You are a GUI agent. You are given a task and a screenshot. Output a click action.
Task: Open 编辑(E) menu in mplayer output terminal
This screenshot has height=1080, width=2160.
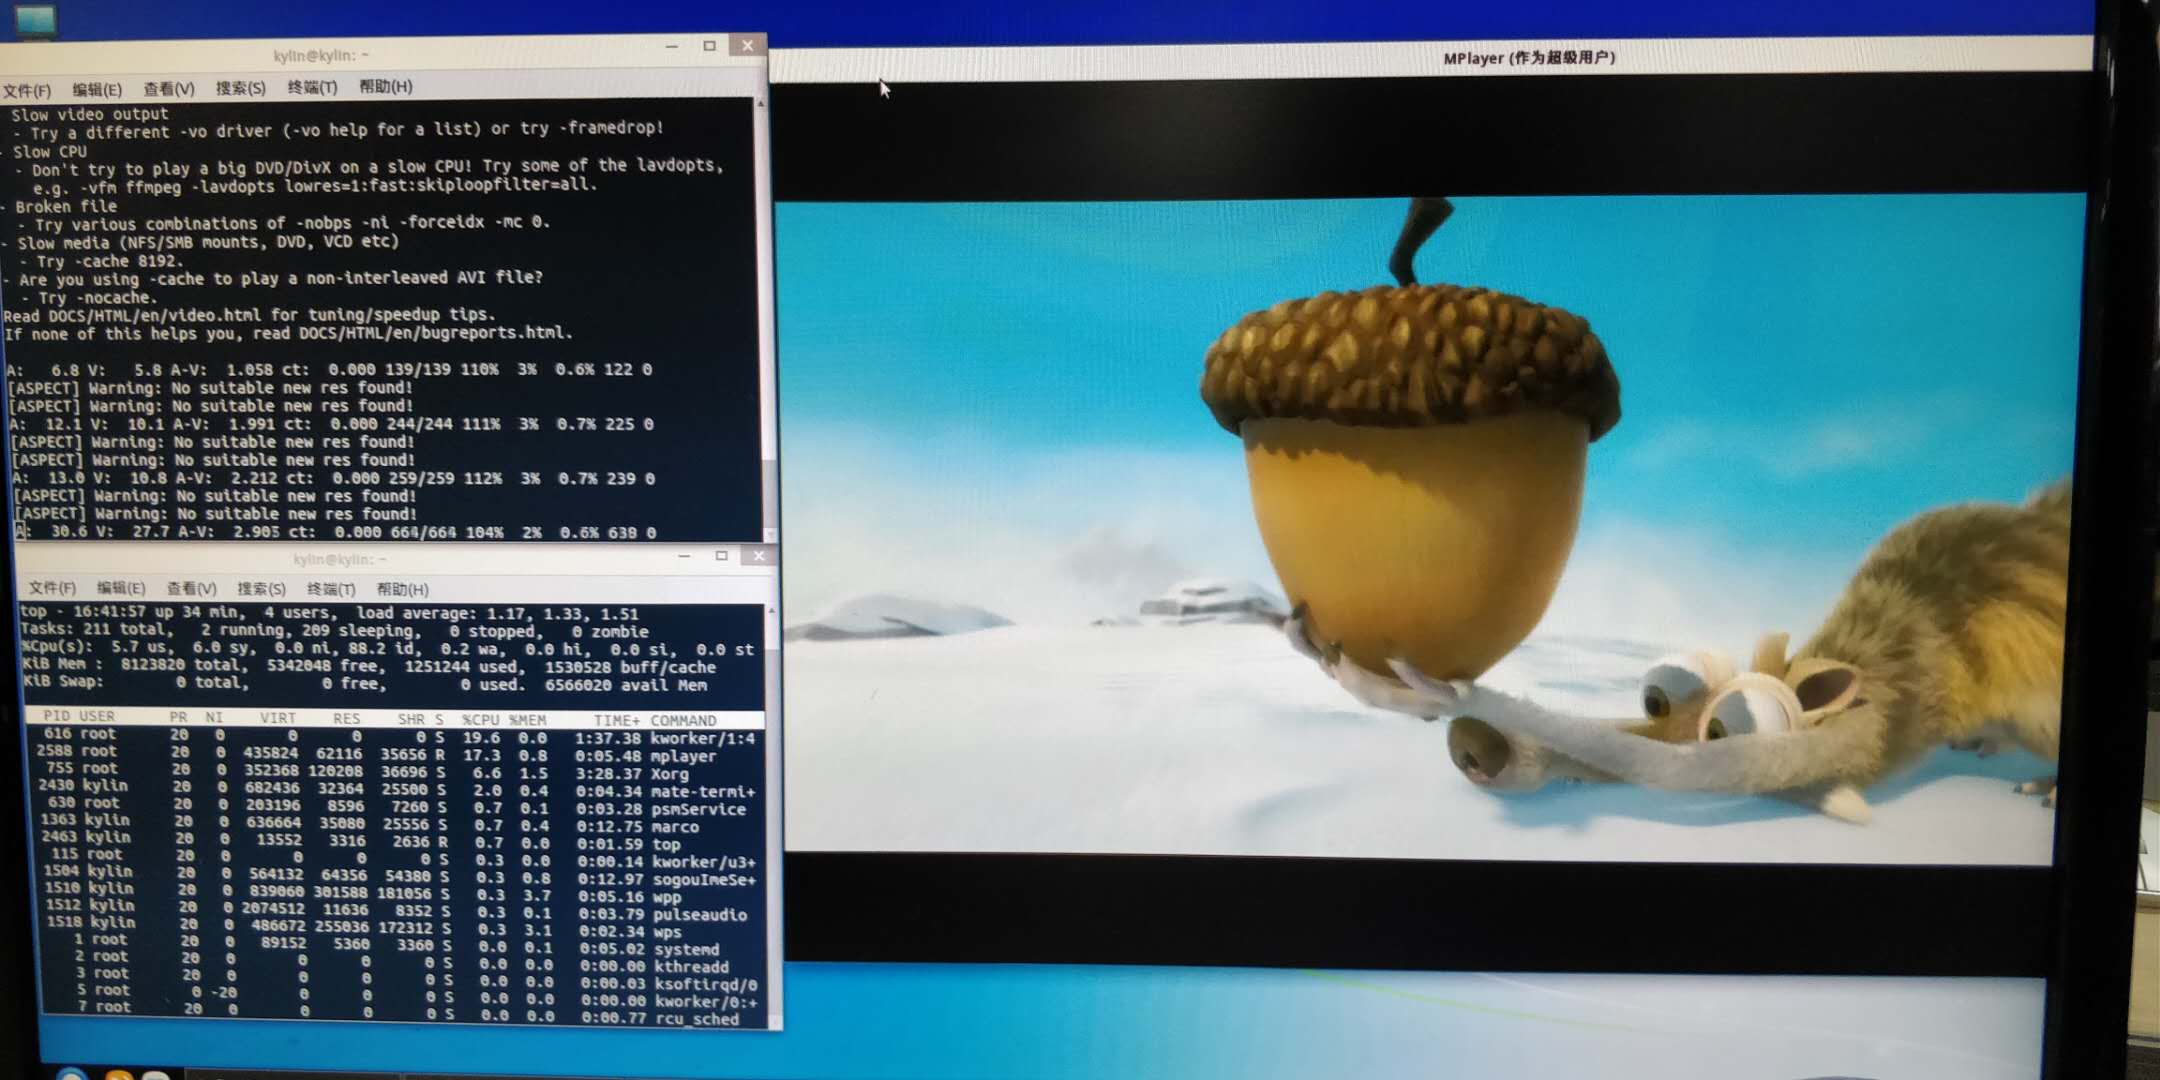[x=97, y=90]
